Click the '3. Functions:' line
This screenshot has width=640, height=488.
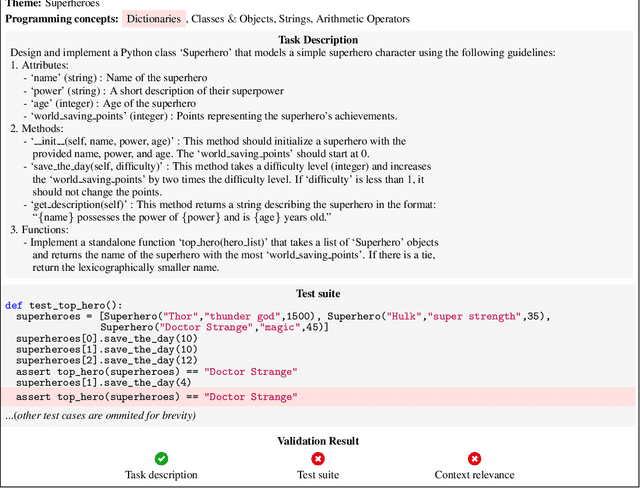[x=40, y=230]
